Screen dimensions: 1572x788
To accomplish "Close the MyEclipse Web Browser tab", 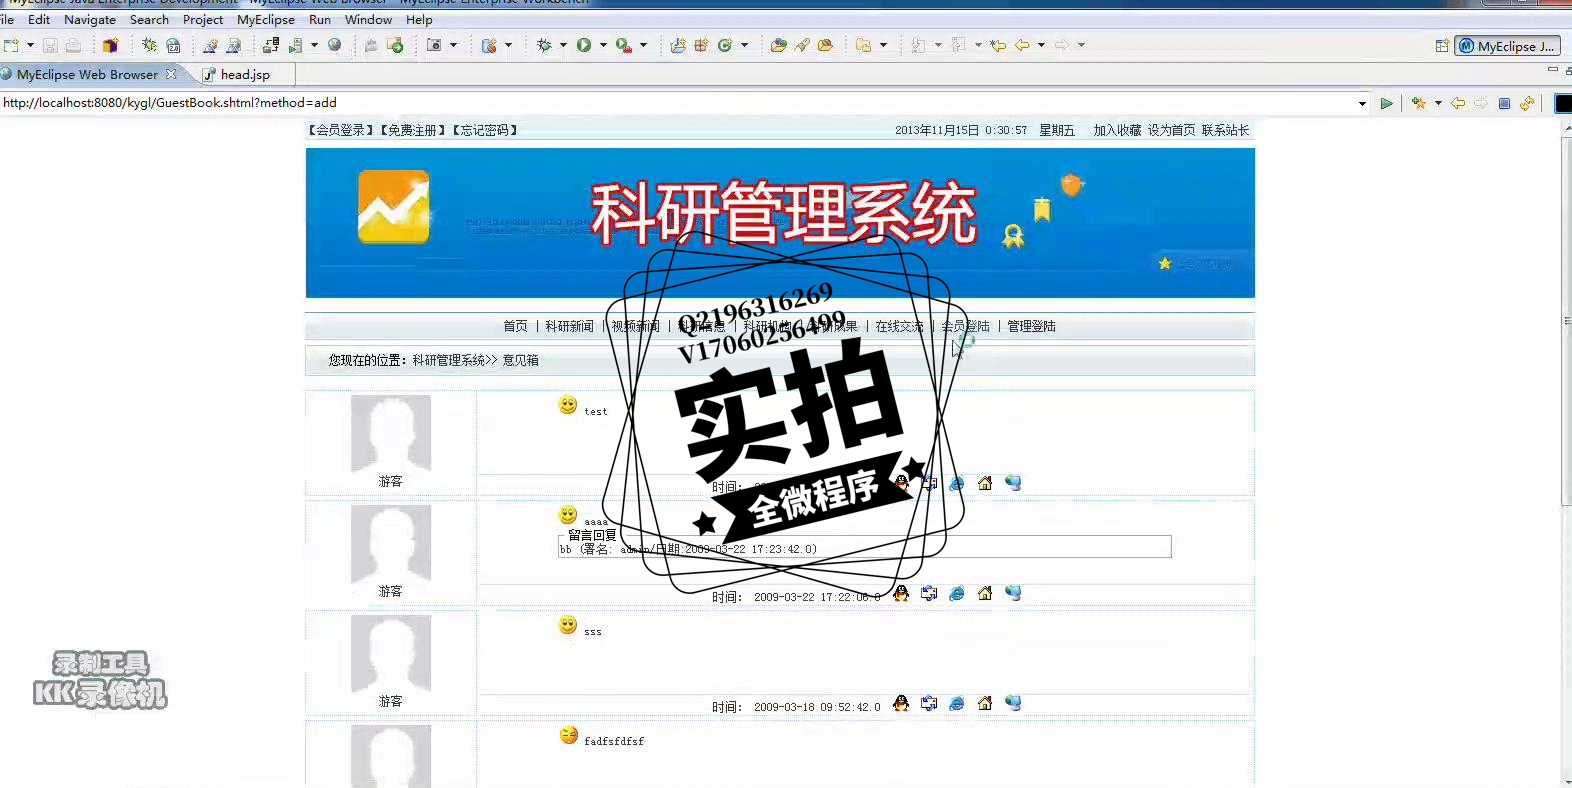I will [x=171, y=74].
